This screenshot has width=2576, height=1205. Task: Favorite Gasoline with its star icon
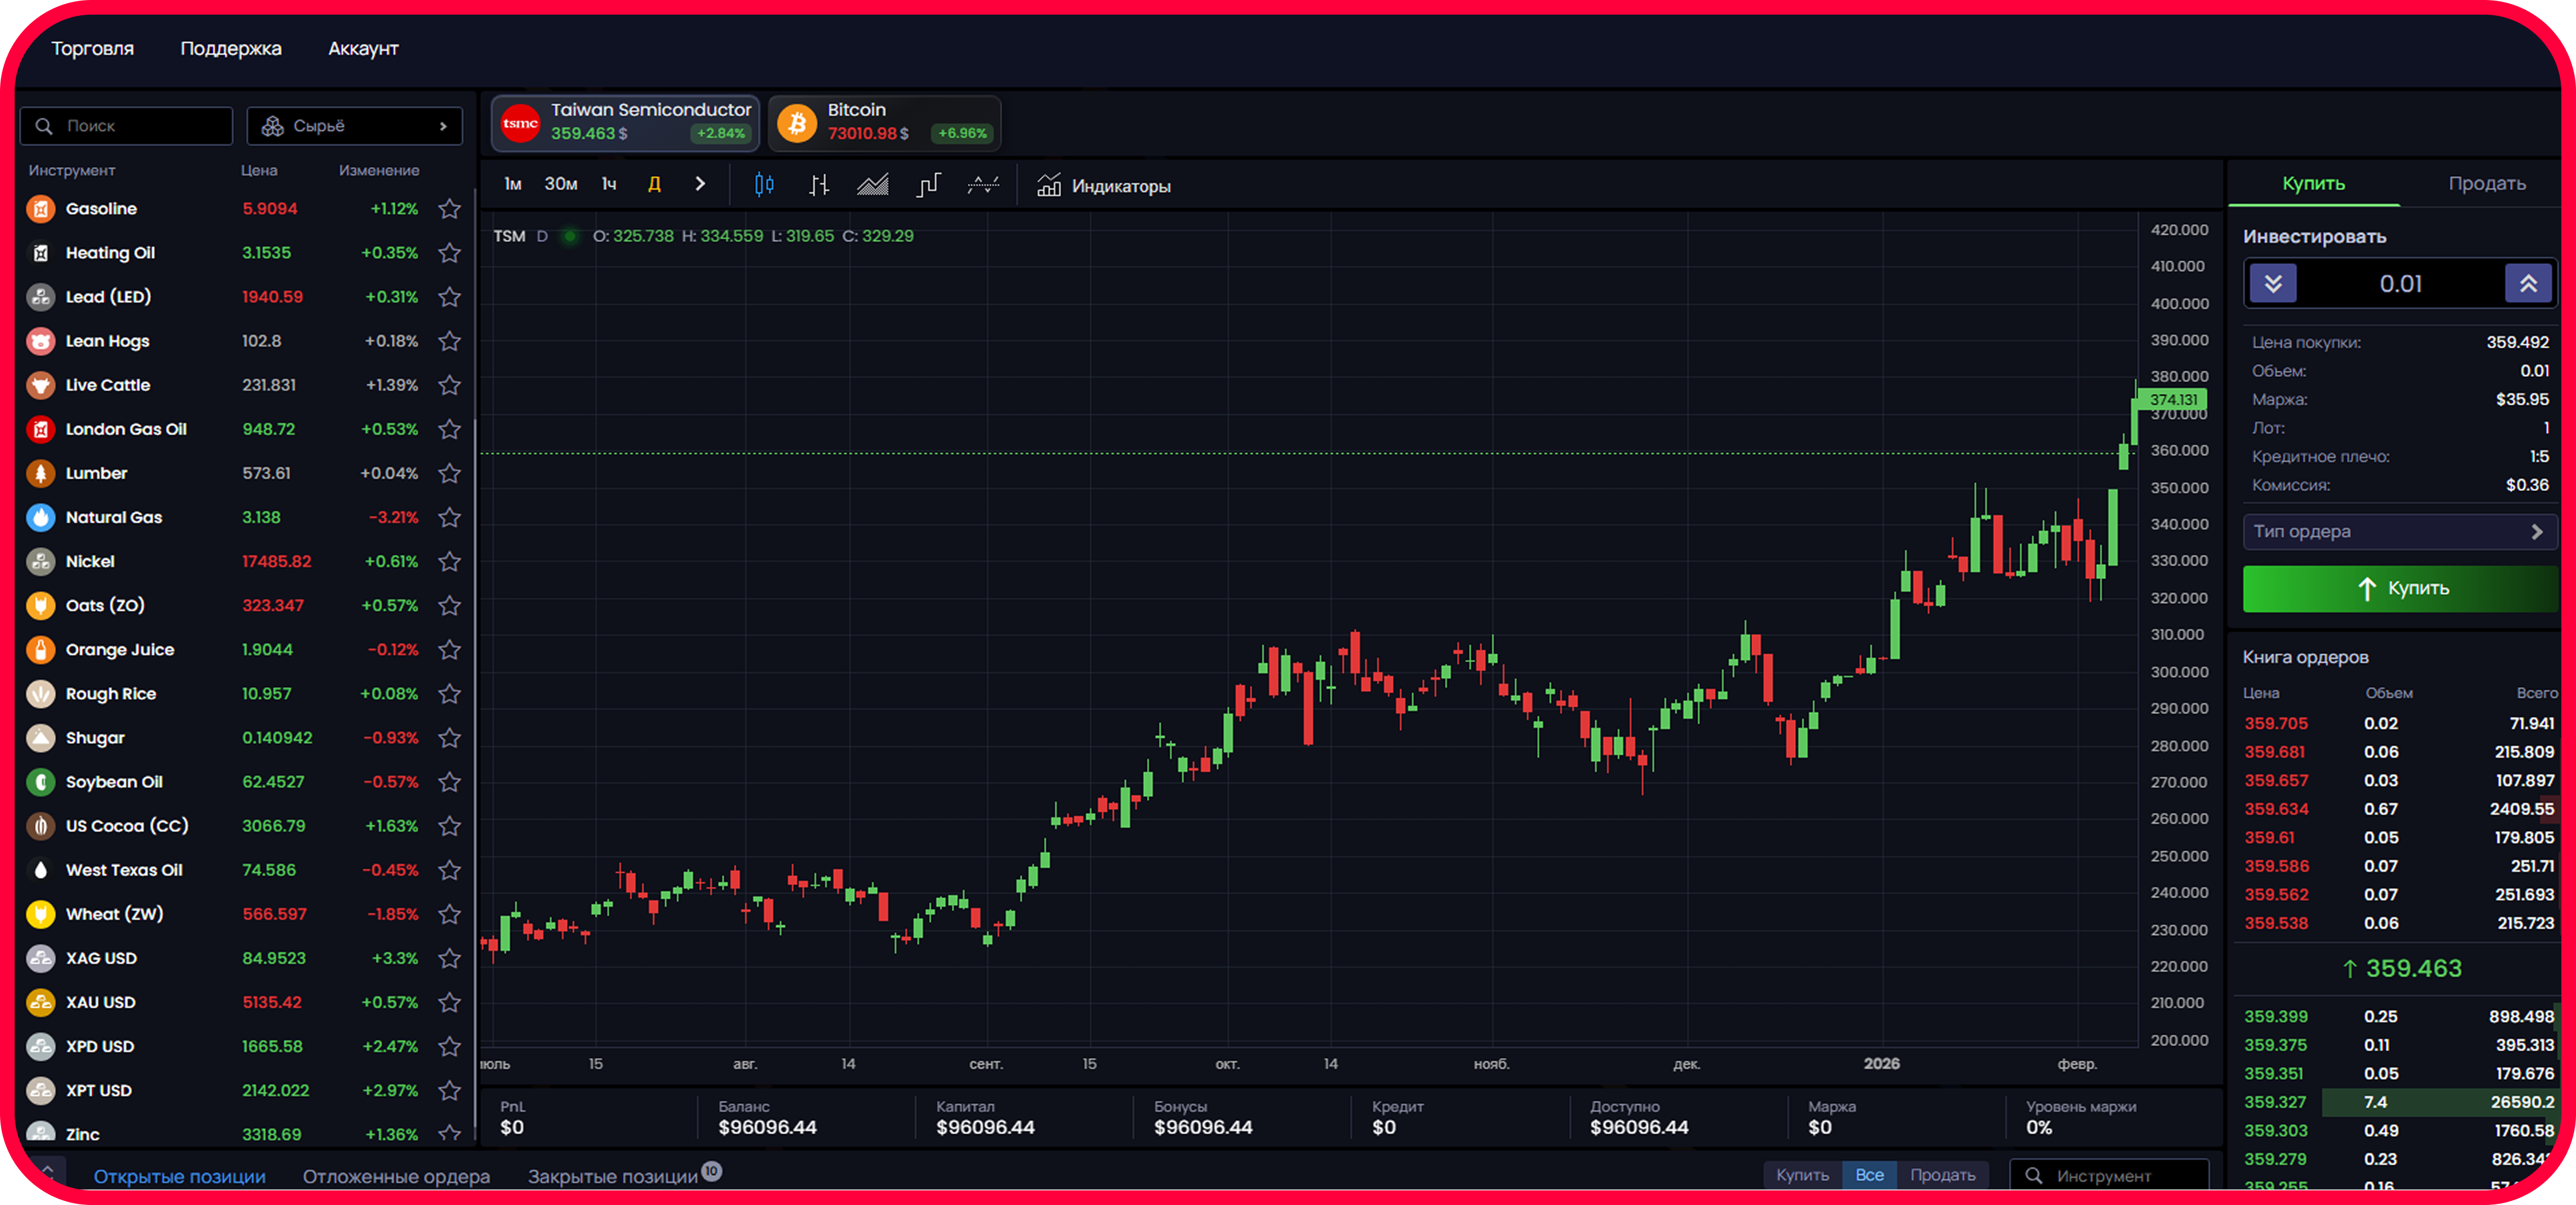450,209
